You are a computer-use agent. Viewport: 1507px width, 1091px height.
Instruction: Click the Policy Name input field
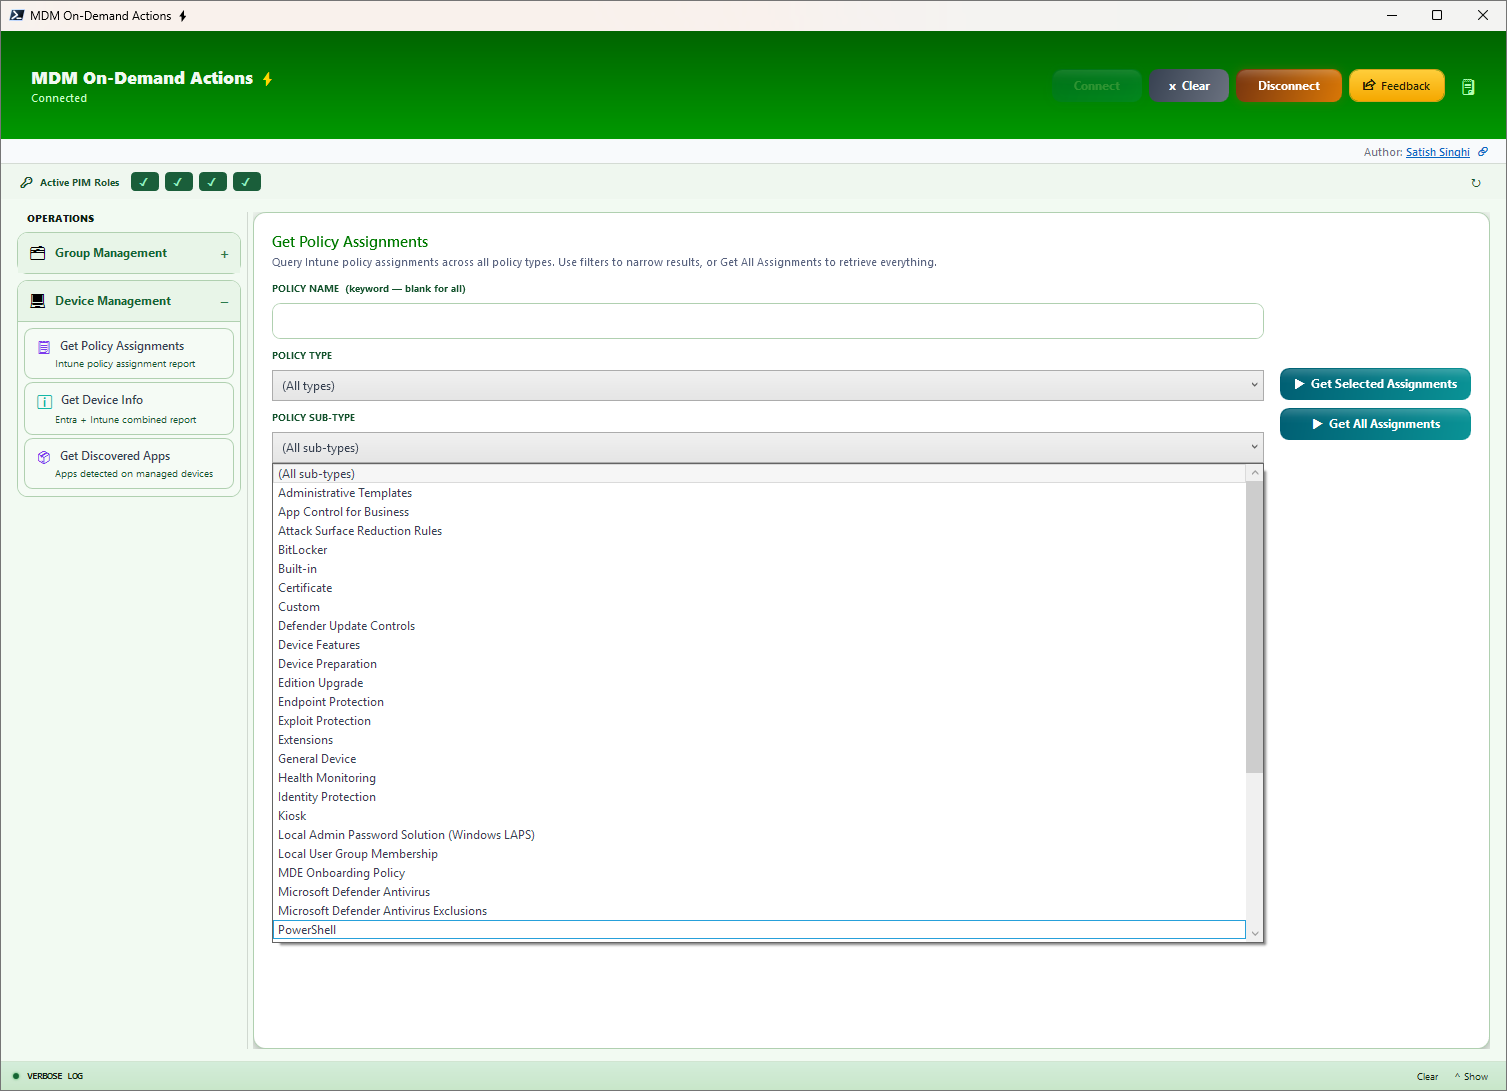click(x=766, y=321)
